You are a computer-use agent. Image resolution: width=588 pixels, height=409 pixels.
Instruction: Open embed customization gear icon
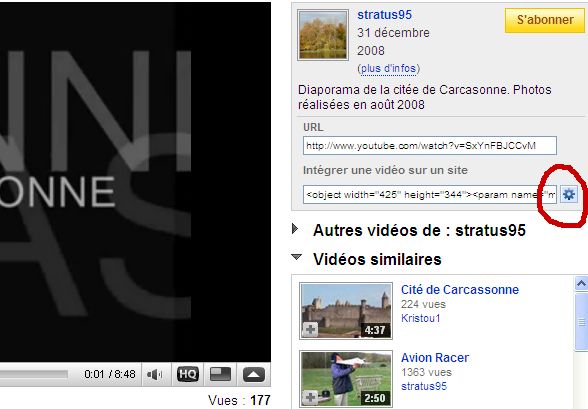(x=569, y=195)
